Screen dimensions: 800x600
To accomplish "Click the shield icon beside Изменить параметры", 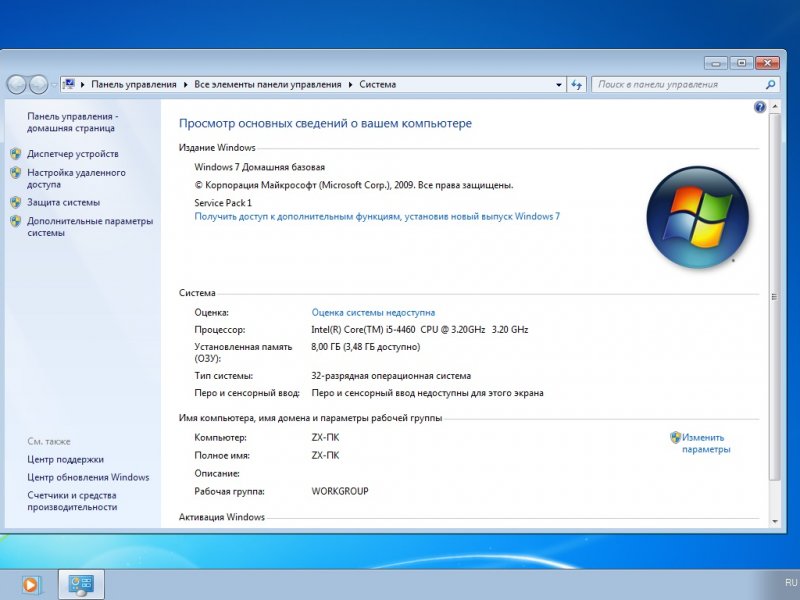I will click(676, 438).
